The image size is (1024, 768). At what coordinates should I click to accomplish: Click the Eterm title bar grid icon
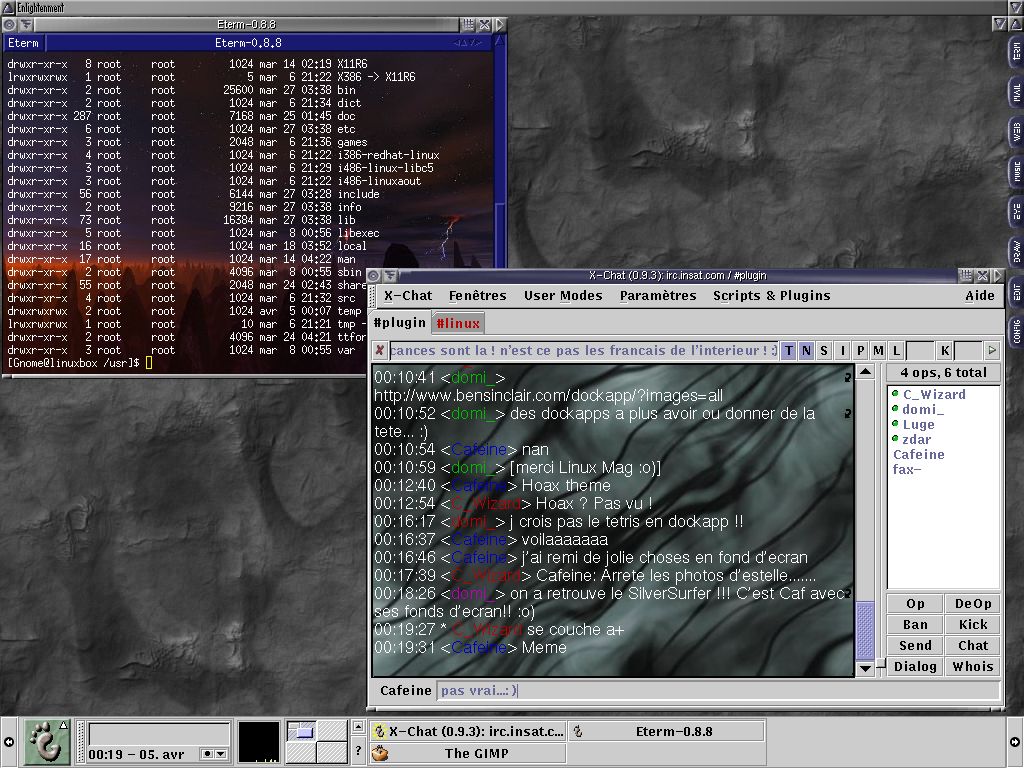pos(468,25)
